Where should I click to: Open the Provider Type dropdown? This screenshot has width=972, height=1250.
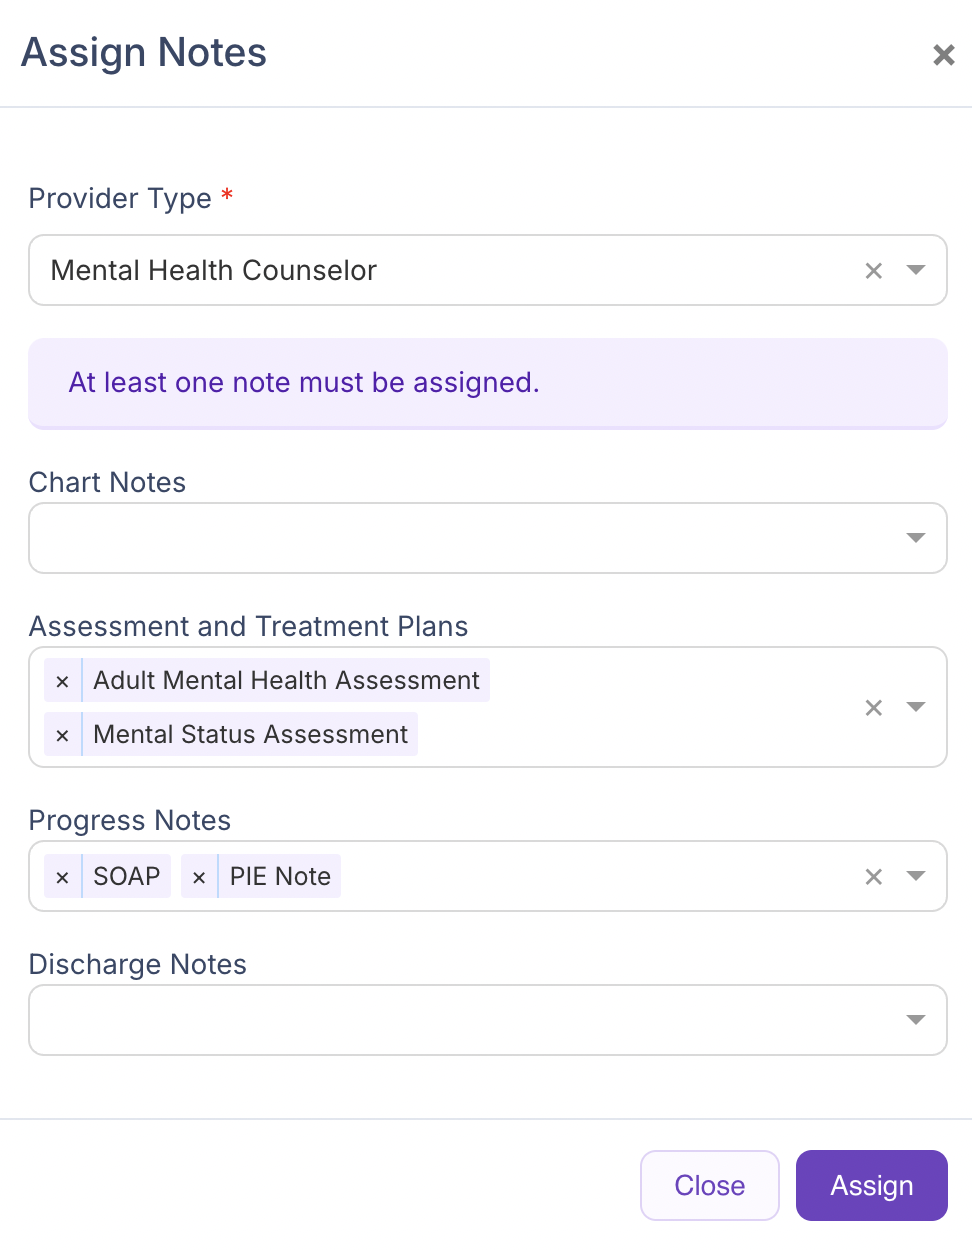tap(916, 270)
